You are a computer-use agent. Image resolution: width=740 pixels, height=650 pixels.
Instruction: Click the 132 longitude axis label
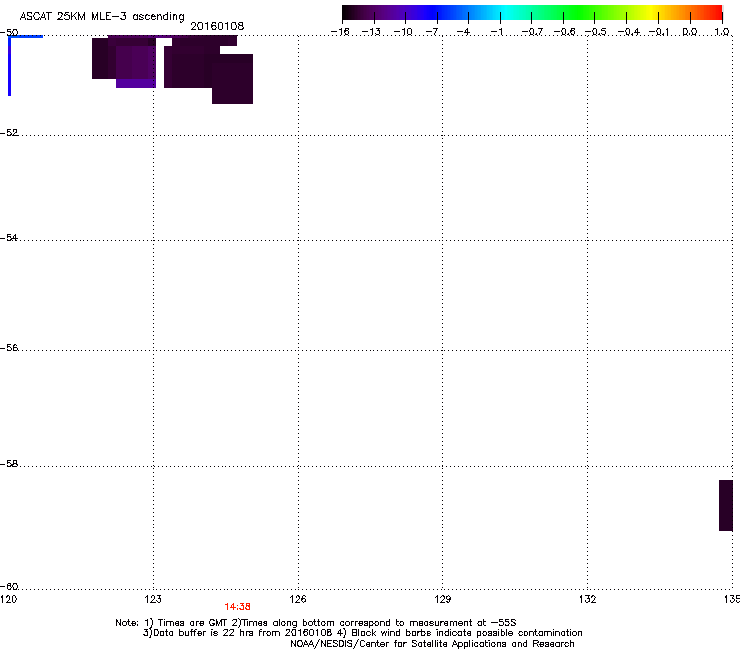pos(587,599)
